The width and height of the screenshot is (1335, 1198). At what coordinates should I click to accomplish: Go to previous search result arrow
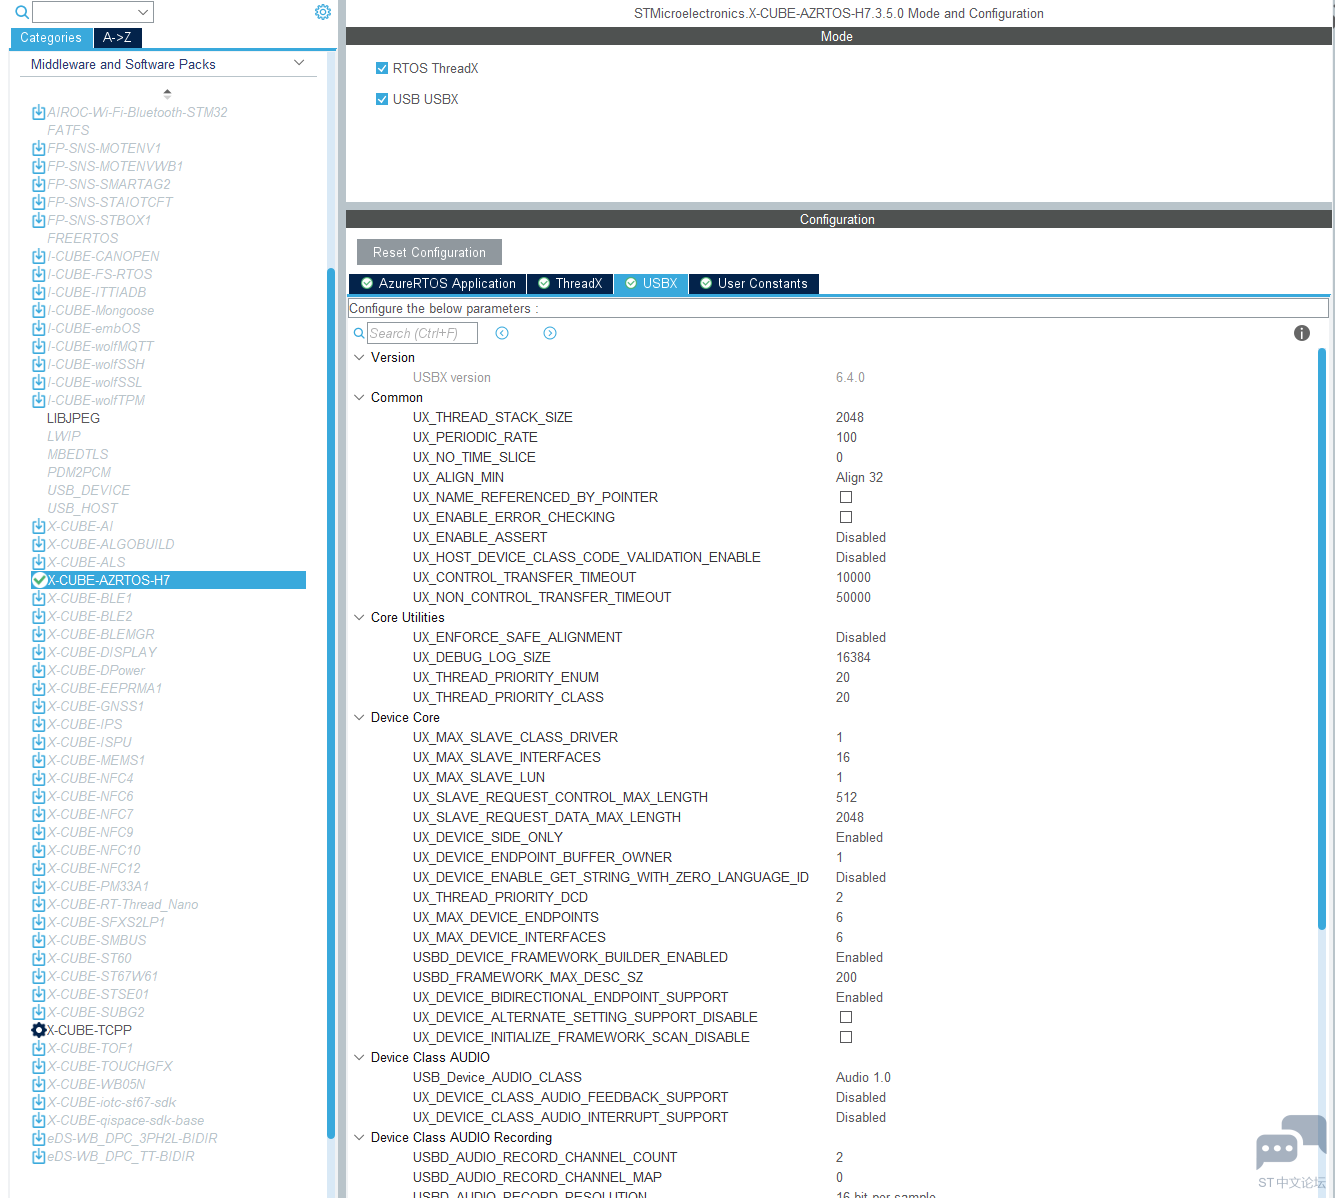[502, 333]
